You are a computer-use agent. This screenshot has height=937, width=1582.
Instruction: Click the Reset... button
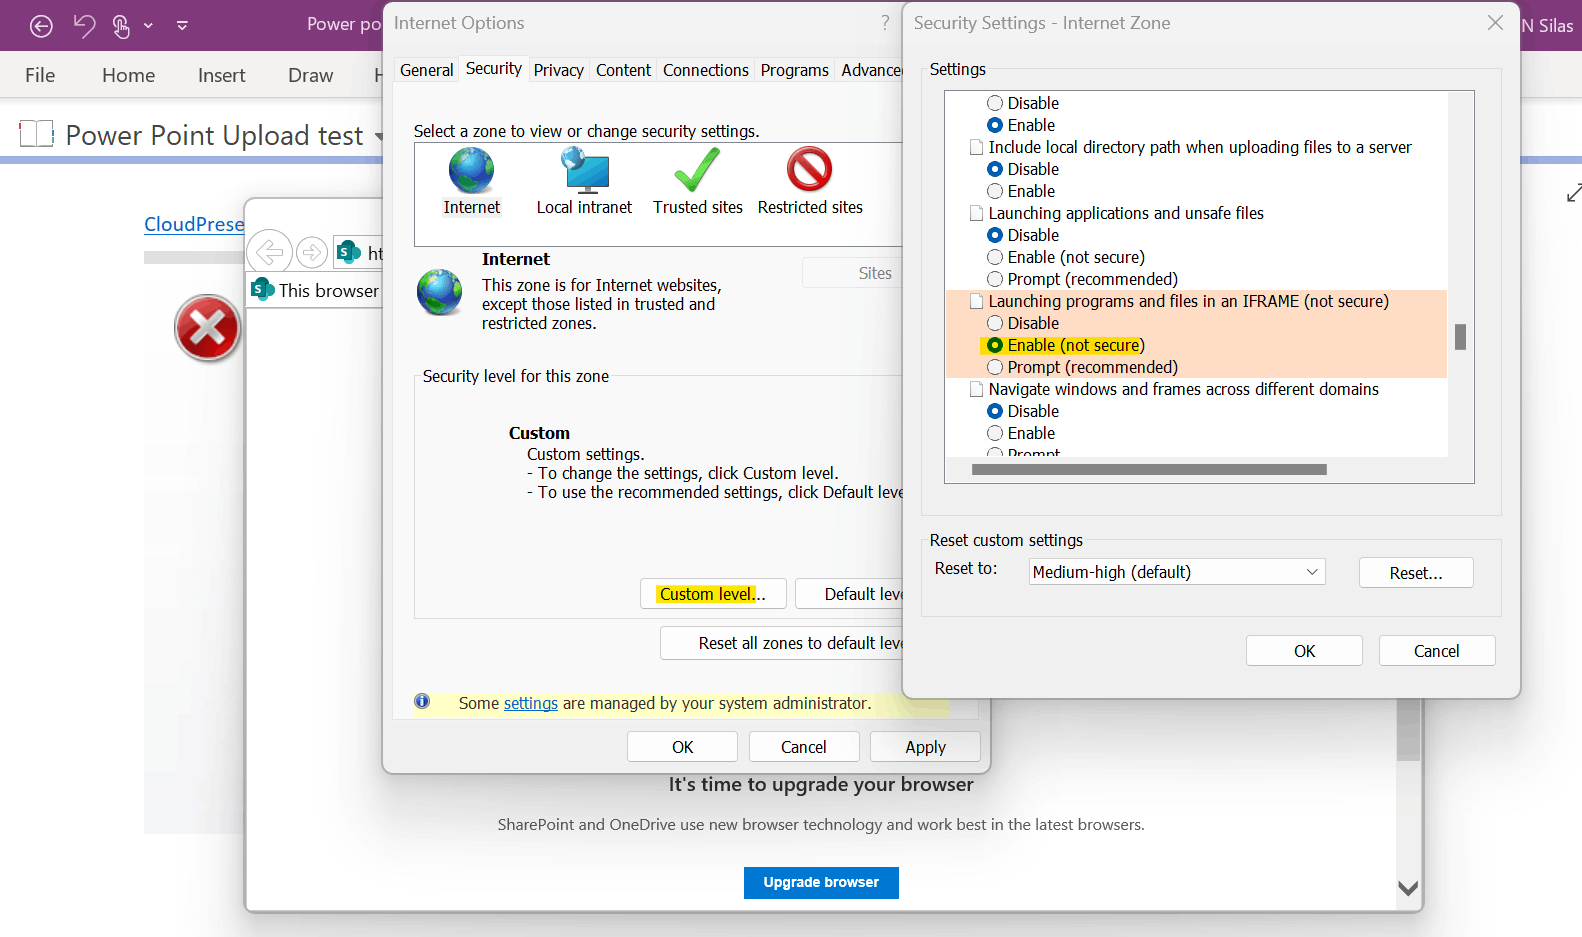1416,573
